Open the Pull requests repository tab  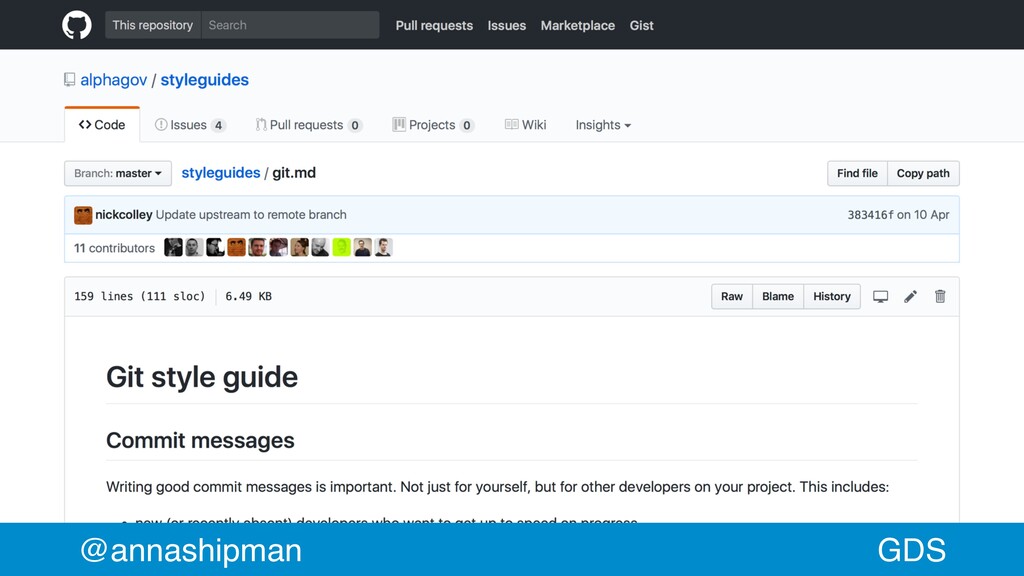pyautogui.click(x=308, y=125)
